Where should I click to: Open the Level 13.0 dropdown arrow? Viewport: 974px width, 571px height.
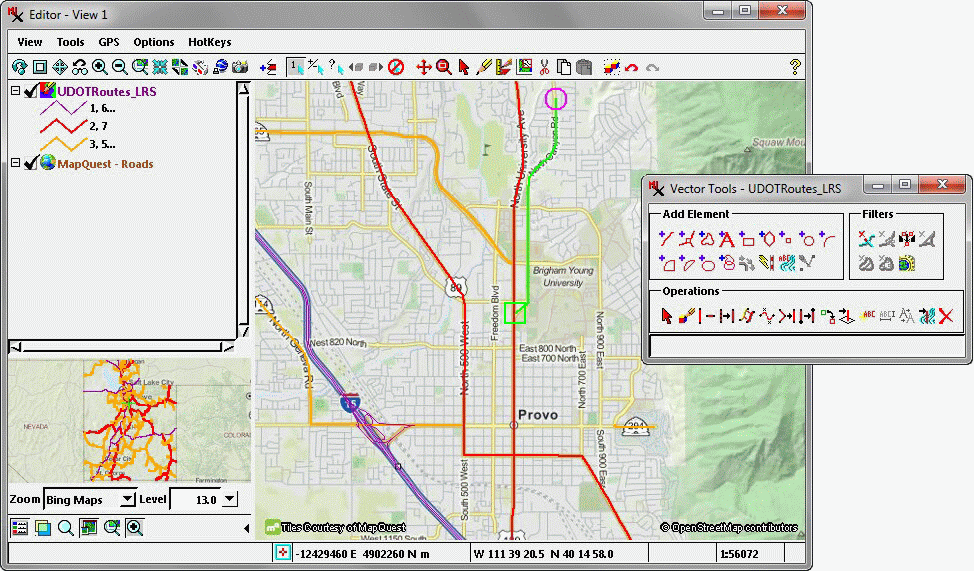click(230, 499)
